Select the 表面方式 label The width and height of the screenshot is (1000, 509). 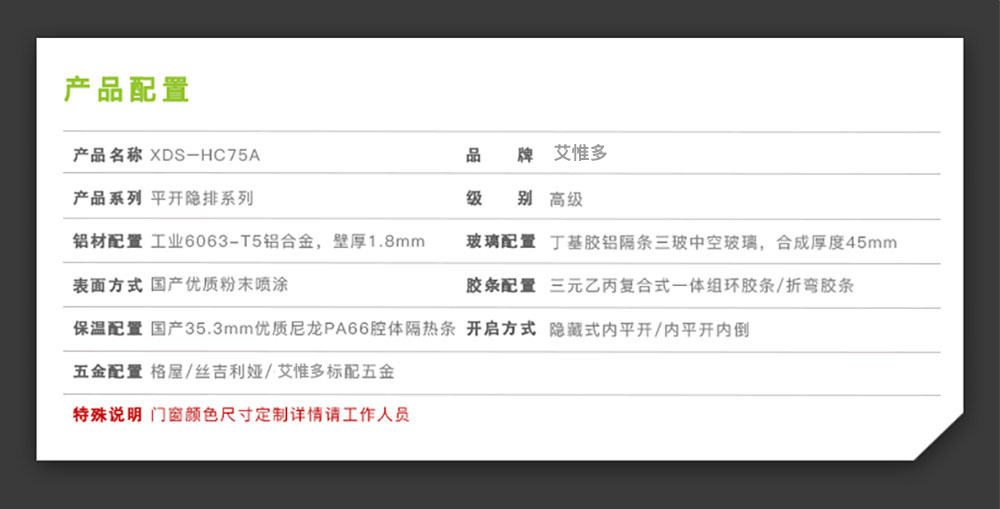(108, 285)
